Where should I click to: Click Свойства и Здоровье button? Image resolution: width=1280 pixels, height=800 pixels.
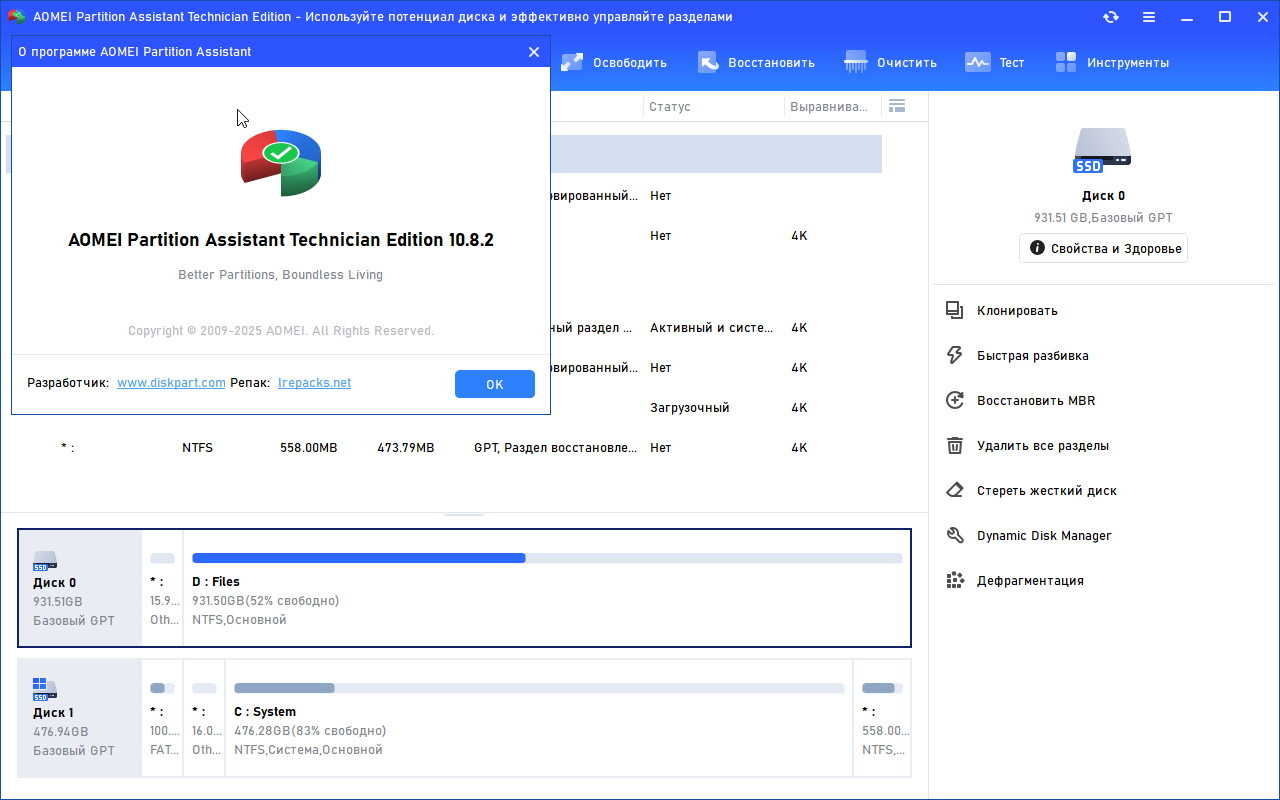(x=1103, y=248)
